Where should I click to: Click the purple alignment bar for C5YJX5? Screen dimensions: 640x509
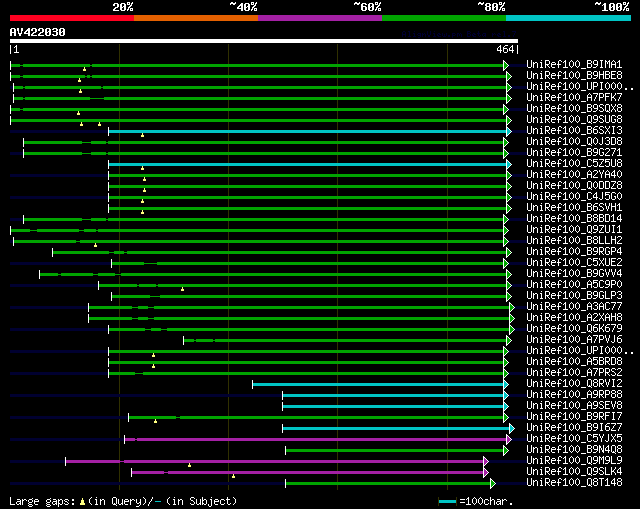316,440
